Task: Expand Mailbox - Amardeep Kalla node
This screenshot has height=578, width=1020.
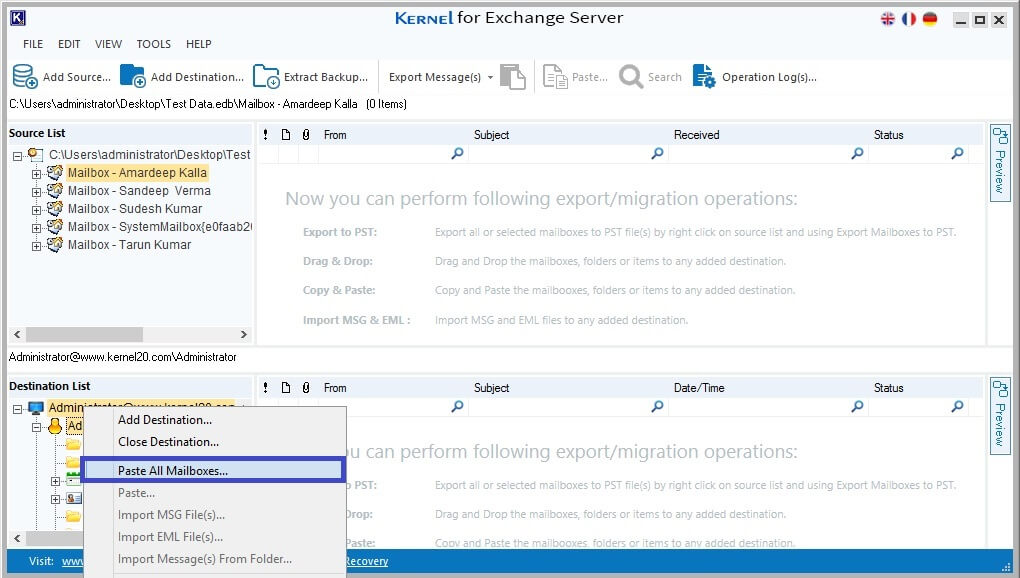Action: (36, 174)
